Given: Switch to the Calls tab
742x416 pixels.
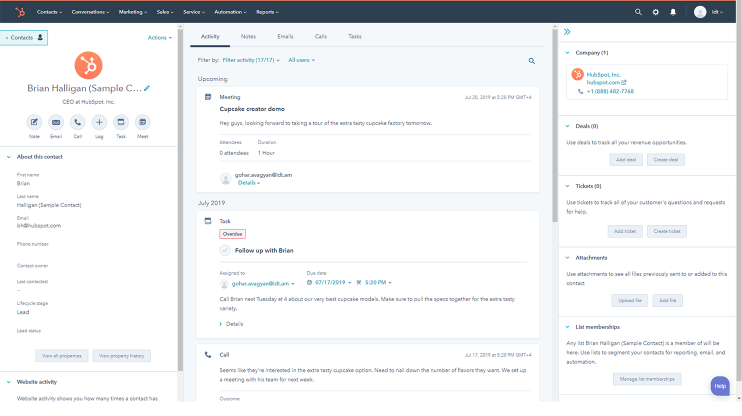Looking at the screenshot, I should point(321,36).
